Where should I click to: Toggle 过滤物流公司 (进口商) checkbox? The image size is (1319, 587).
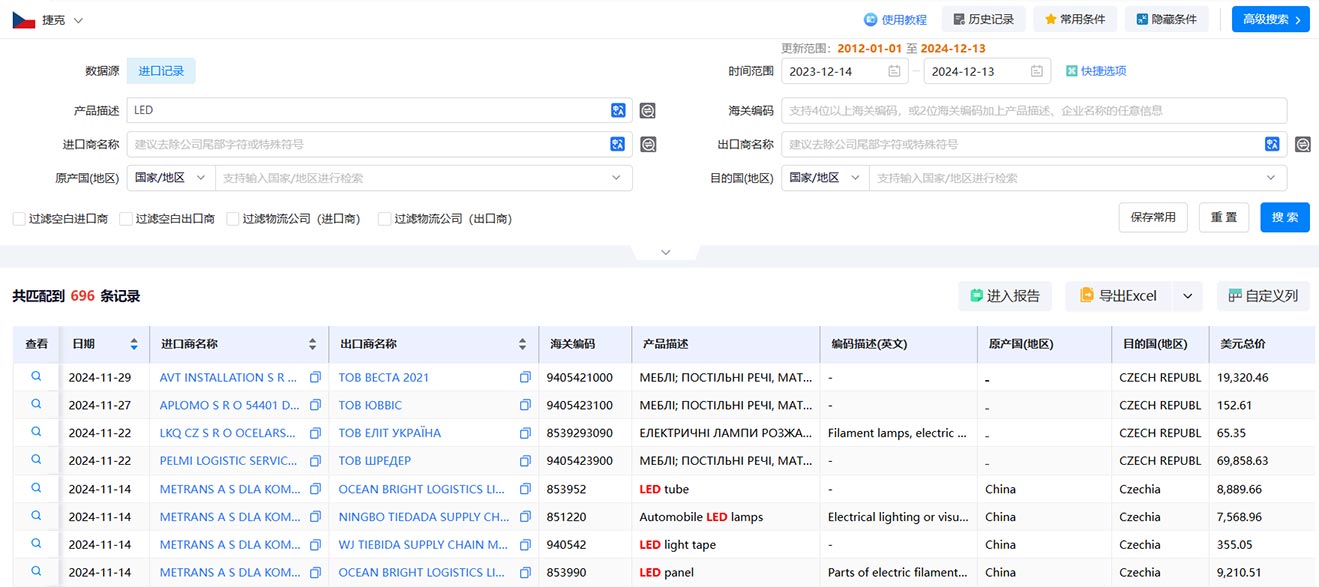point(233,218)
